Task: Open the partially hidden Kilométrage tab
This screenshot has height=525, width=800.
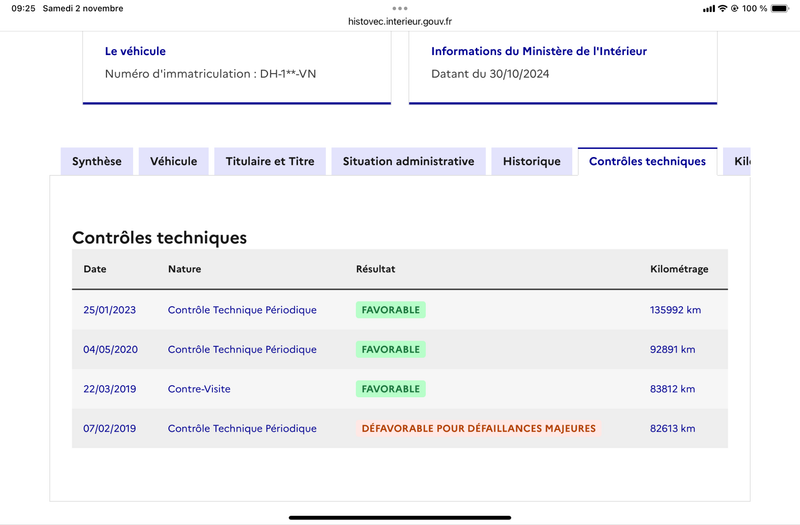Action: pos(737,161)
